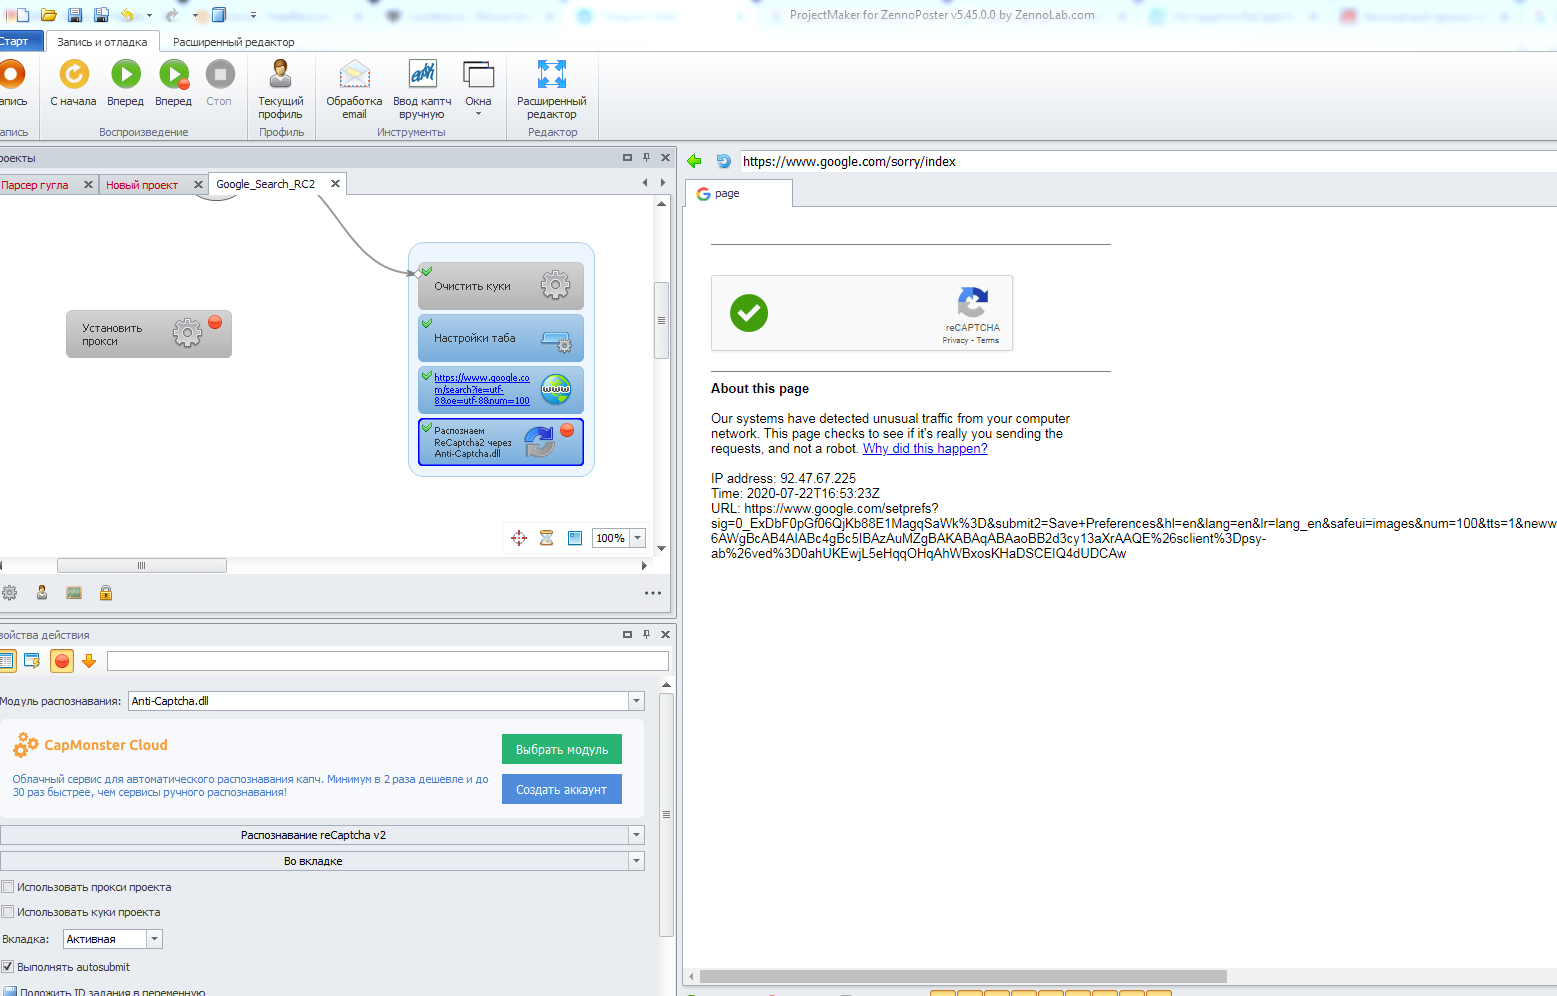Click the browser URL address field

click(1148, 161)
